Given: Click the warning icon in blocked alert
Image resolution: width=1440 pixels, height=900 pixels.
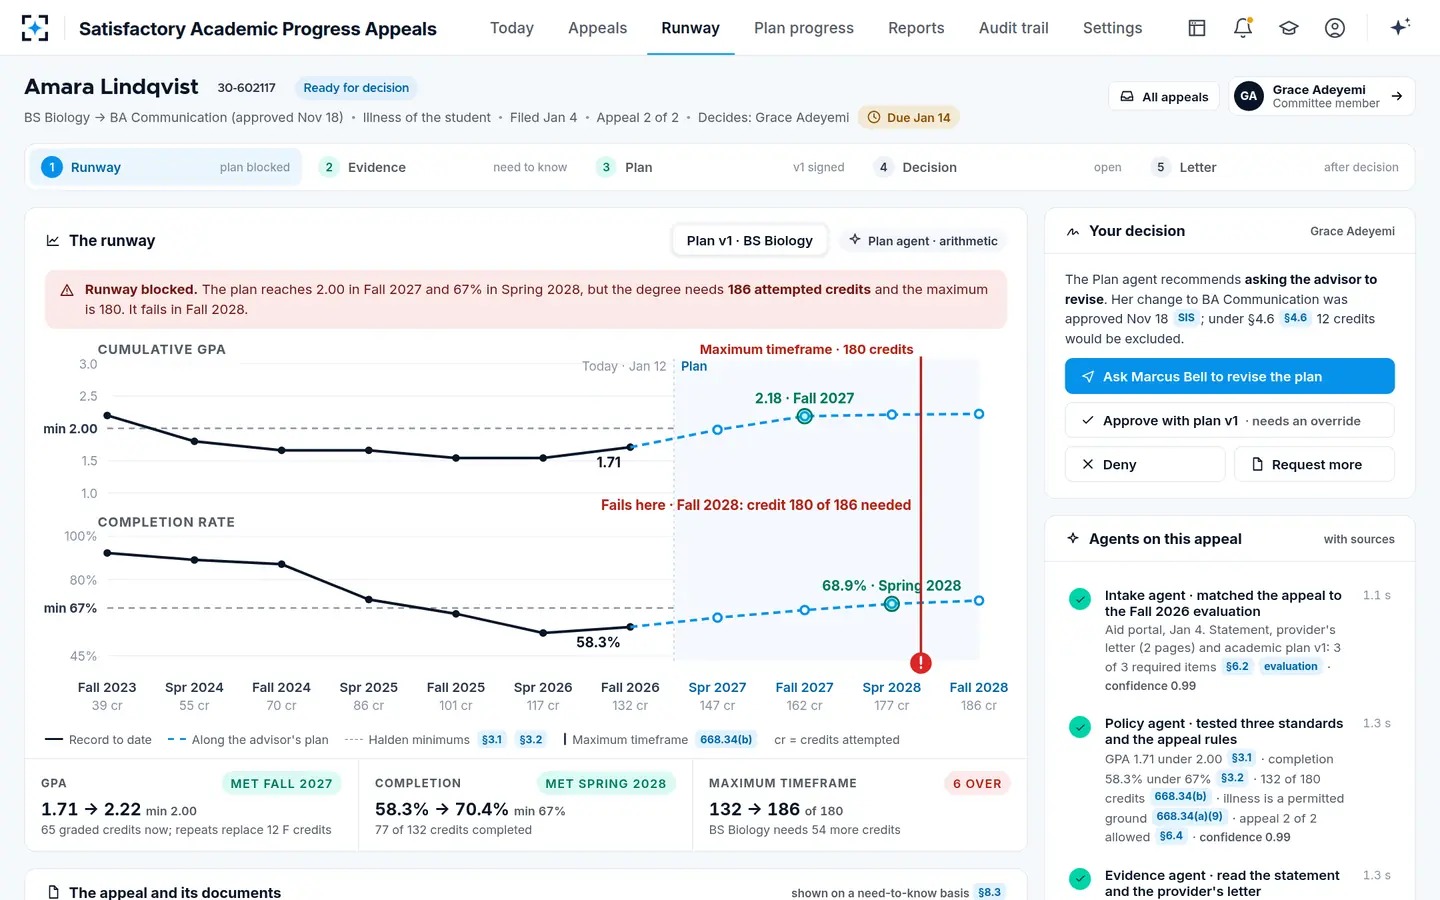Looking at the screenshot, I should point(67,290).
